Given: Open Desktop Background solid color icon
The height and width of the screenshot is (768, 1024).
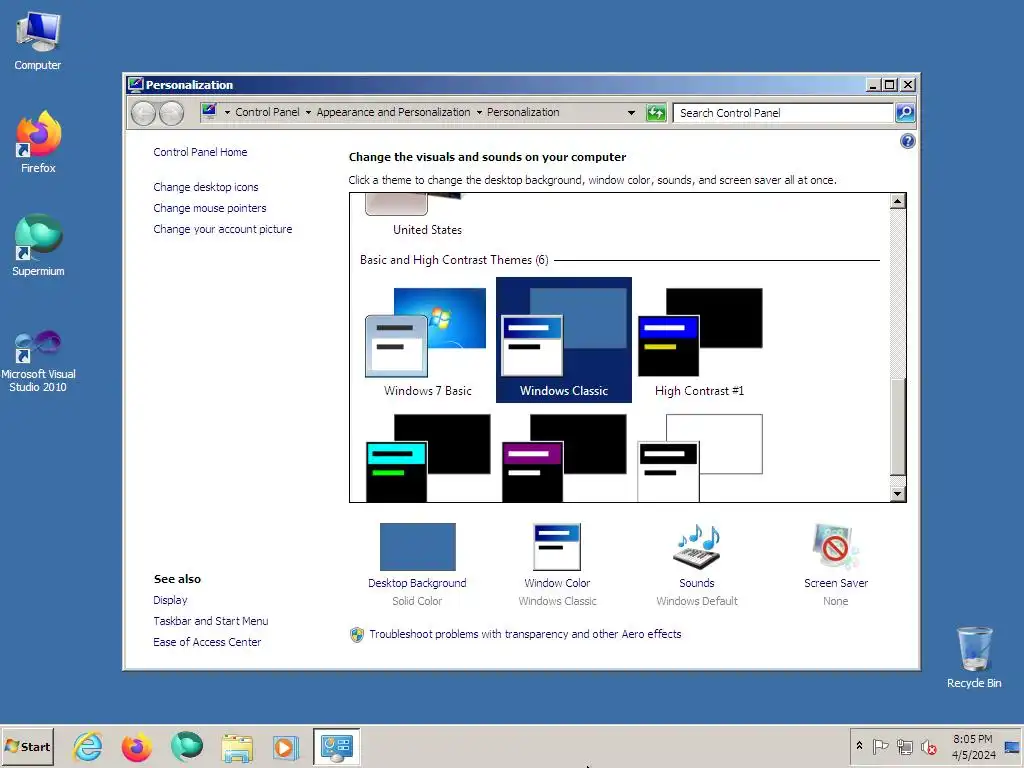Looking at the screenshot, I should (x=417, y=547).
